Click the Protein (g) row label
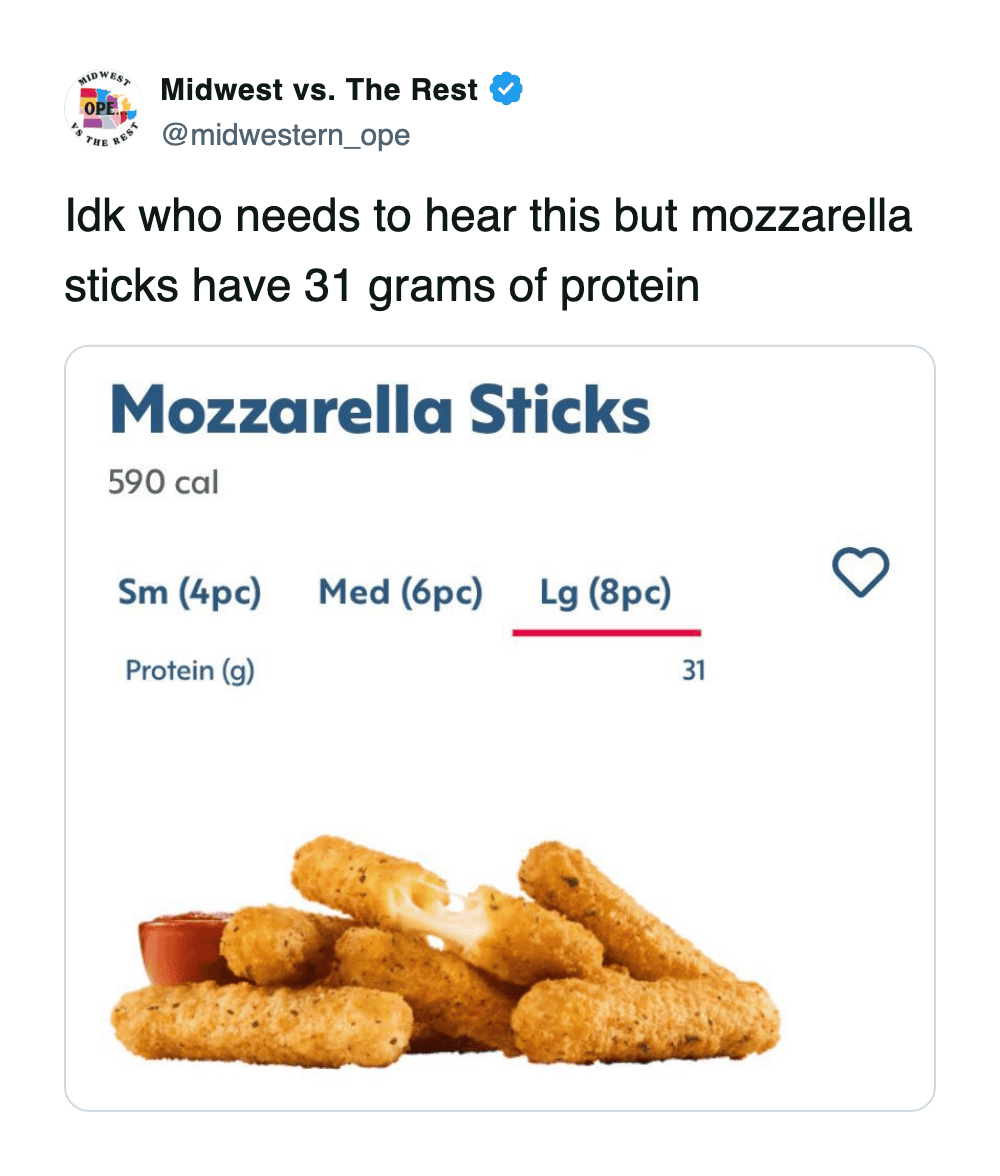The width and height of the screenshot is (1000, 1176). 190,670
